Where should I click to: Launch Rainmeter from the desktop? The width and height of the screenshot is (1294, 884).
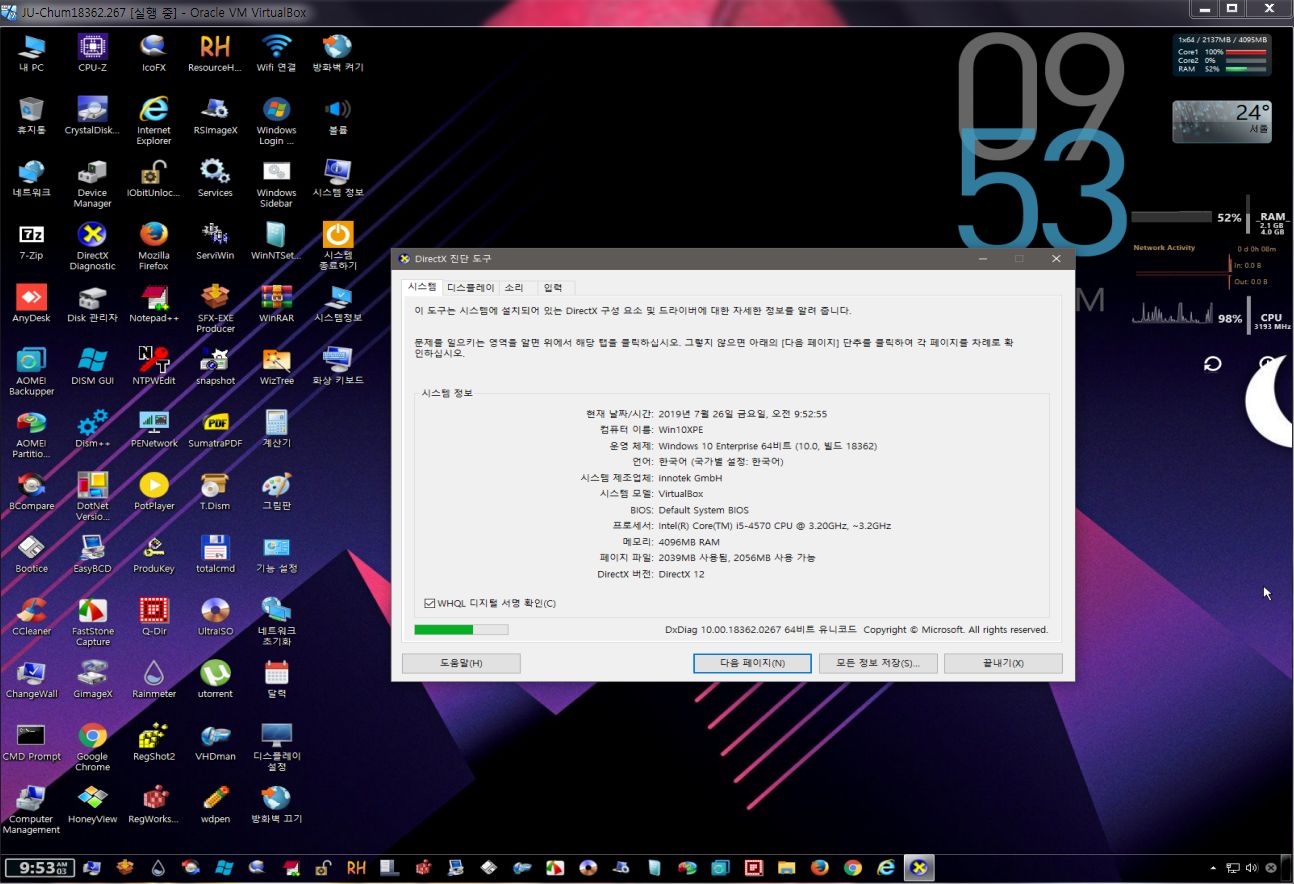pyautogui.click(x=154, y=679)
